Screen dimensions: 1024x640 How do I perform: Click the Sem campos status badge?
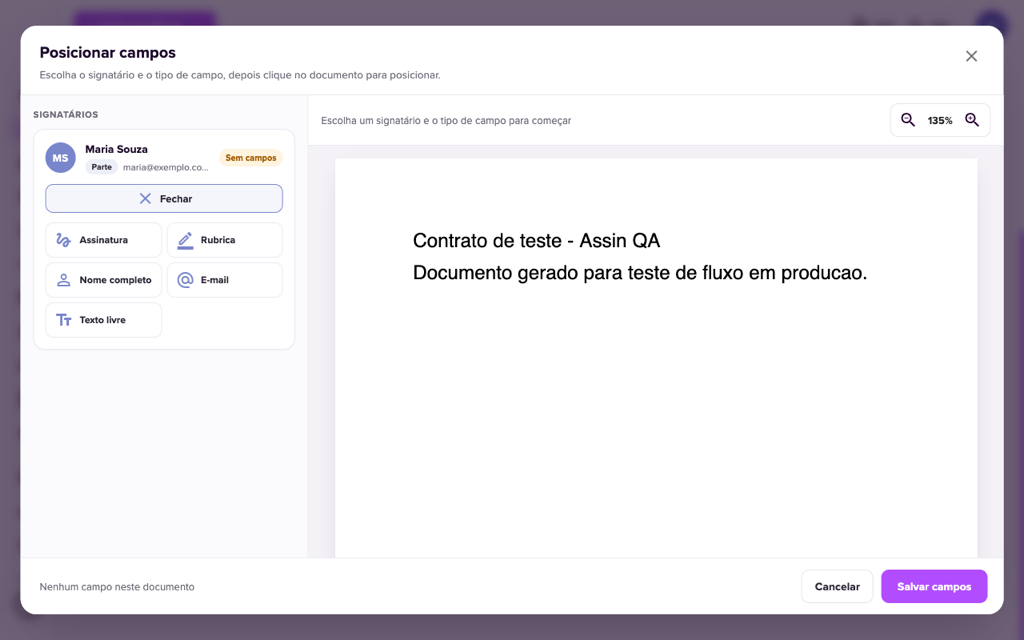tap(251, 157)
